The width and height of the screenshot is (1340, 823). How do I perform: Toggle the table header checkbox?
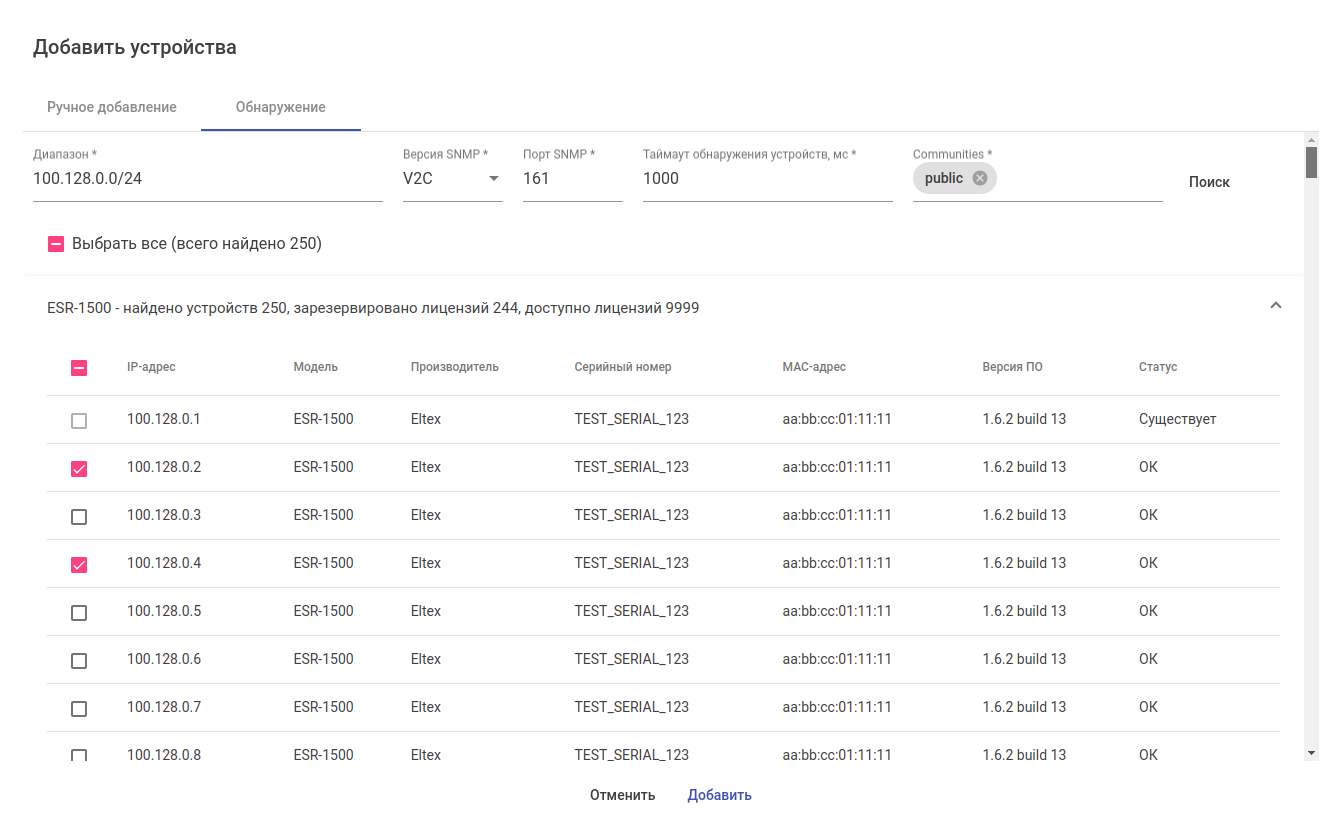click(79, 368)
